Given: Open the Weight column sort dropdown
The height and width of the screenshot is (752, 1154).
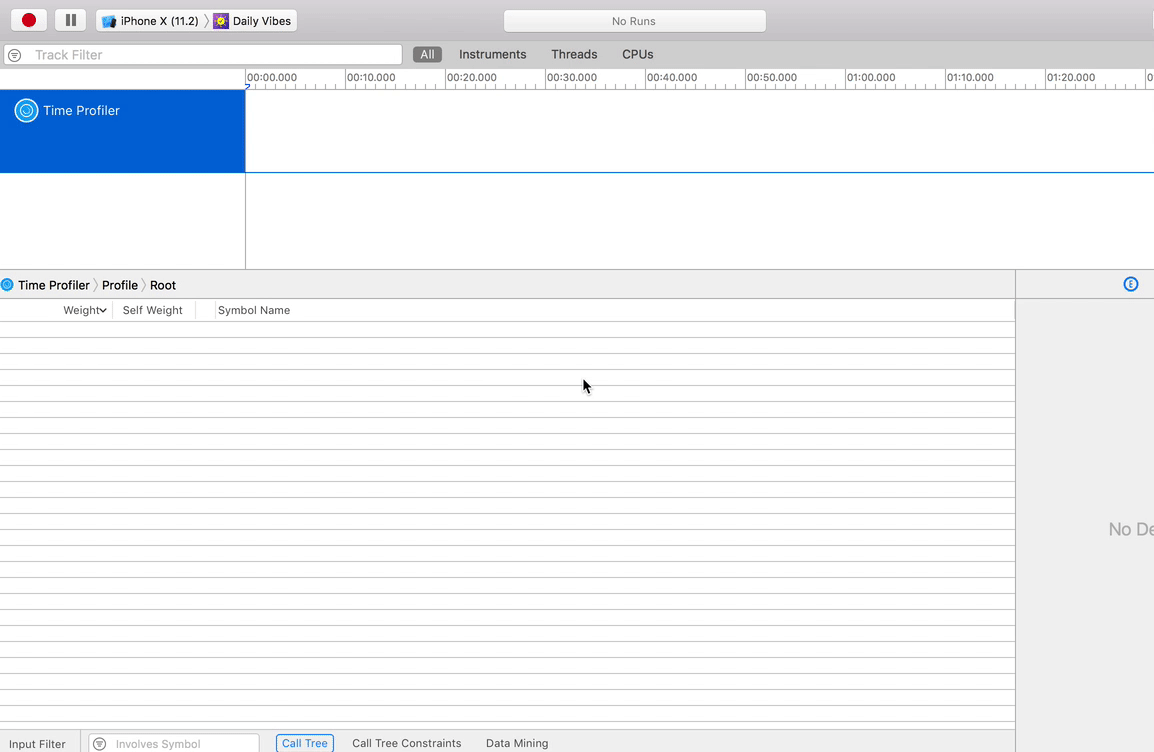Looking at the screenshot, I should [x=102, y=310].
